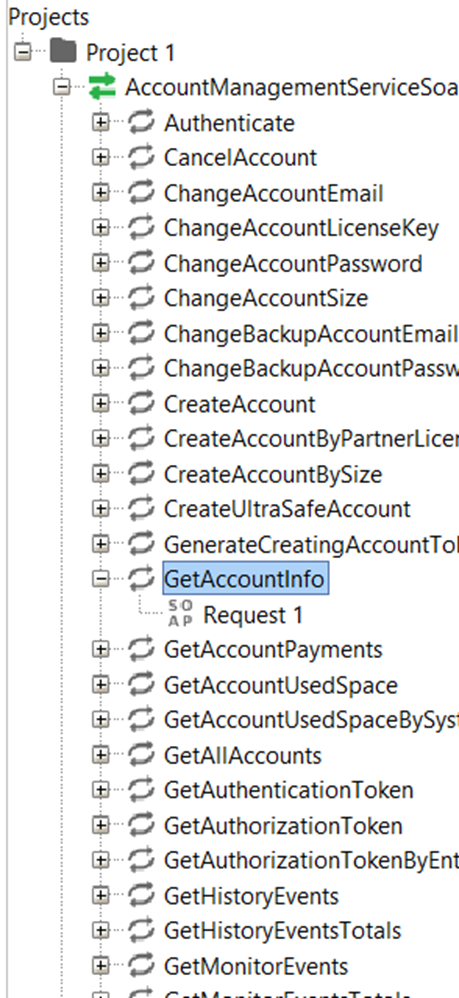Click the SOAP icon beside Request 1
Screen dimensions: 459x998
(180, 614)
